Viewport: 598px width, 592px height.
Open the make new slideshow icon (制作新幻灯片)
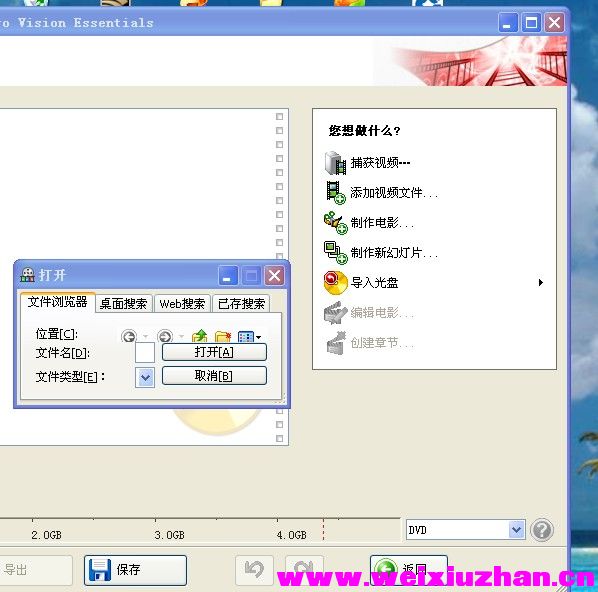pyautogui.click(x=336, y=253)
